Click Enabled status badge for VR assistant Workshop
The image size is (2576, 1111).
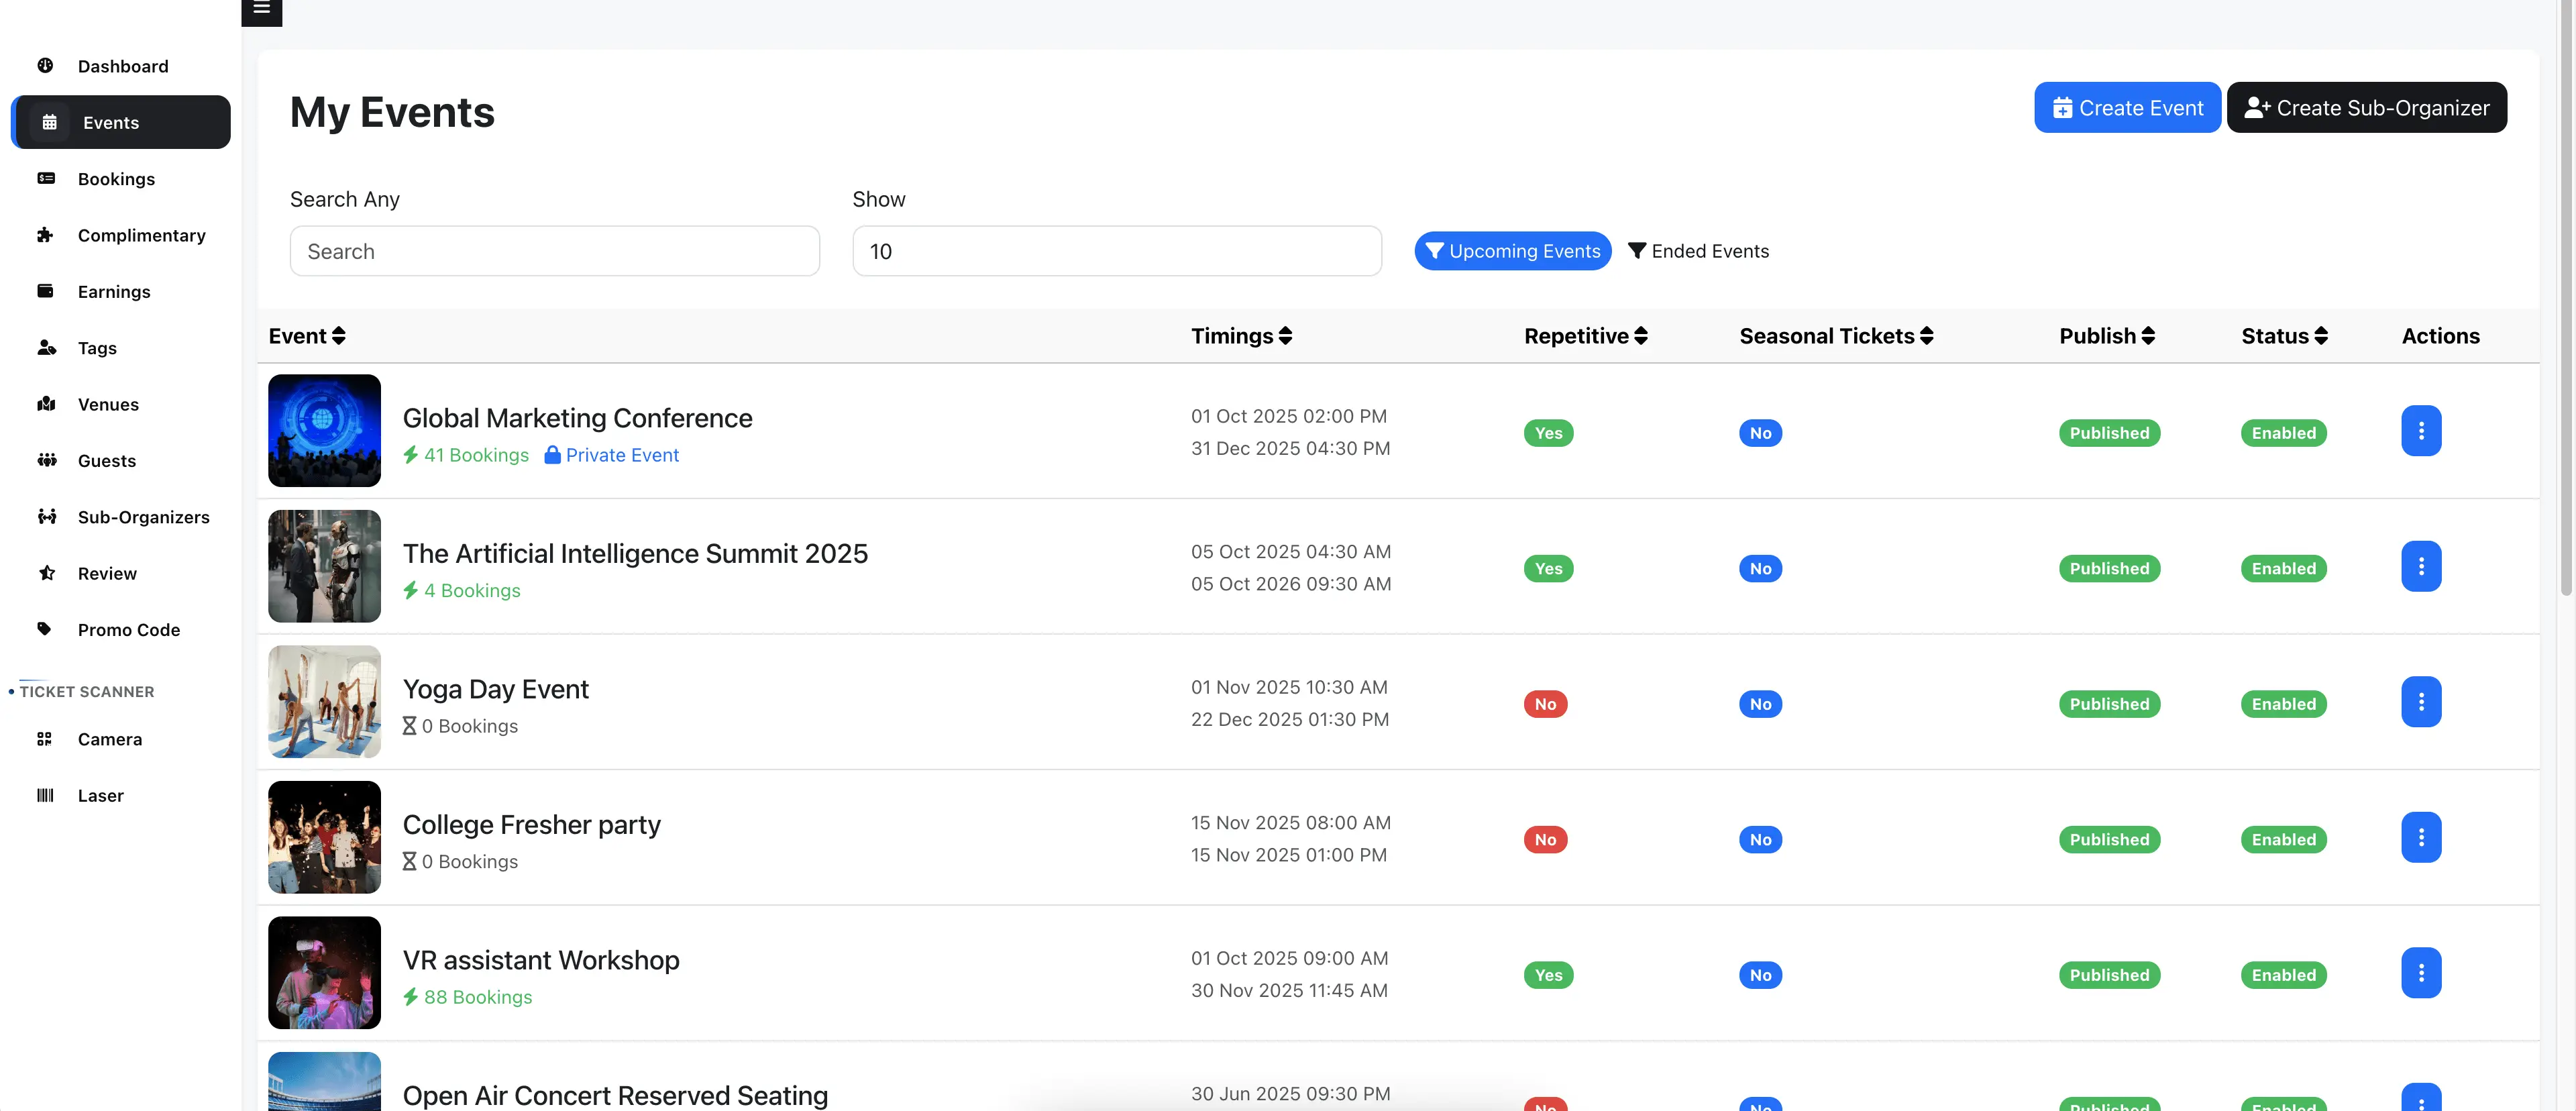(2283, 975)
